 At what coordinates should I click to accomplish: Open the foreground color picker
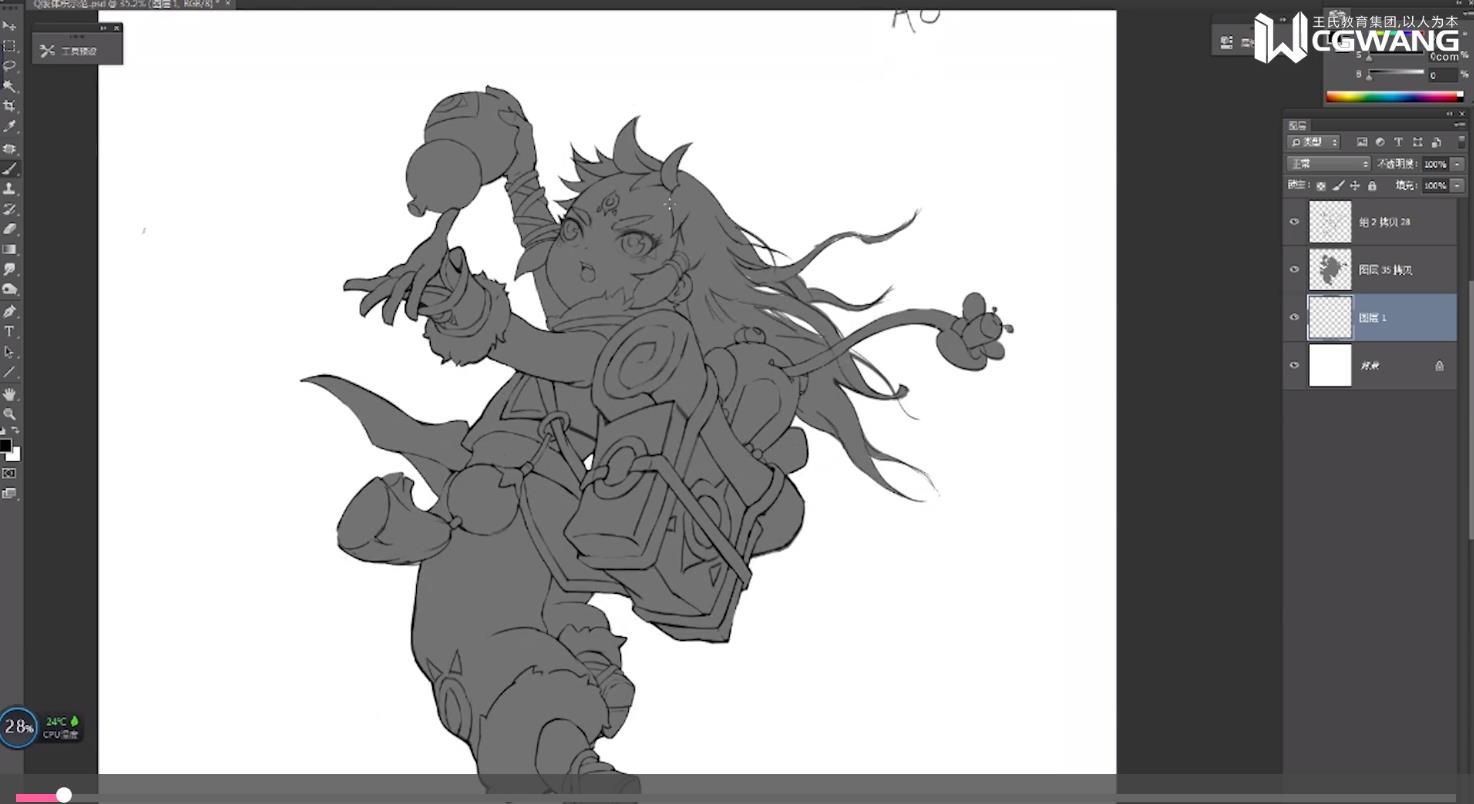coord(5,446)
